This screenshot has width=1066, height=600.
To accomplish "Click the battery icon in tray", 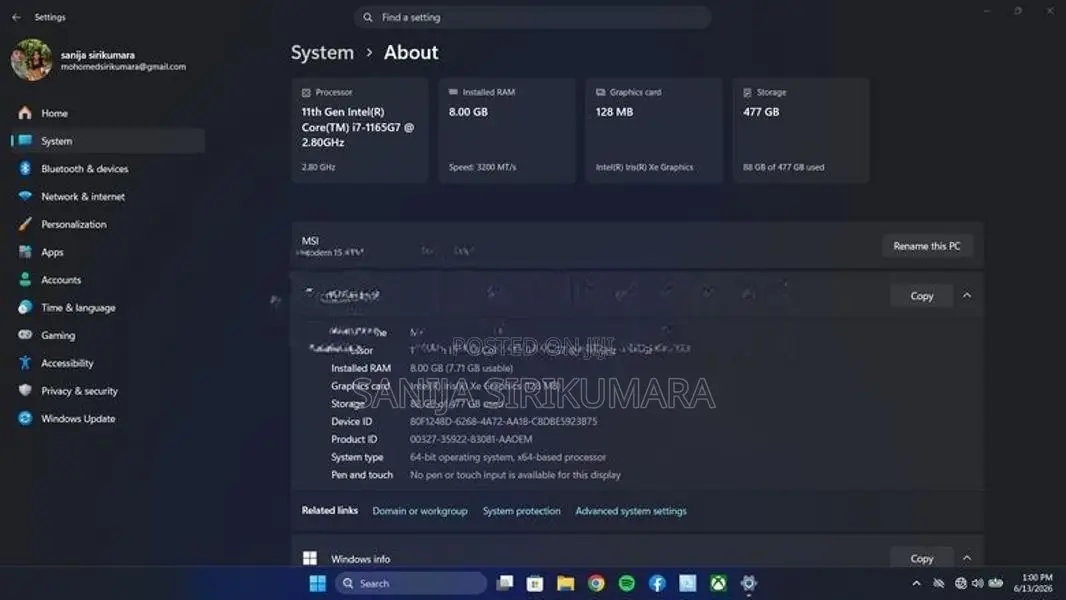I will pyautogui.click(x=996, y=583).
